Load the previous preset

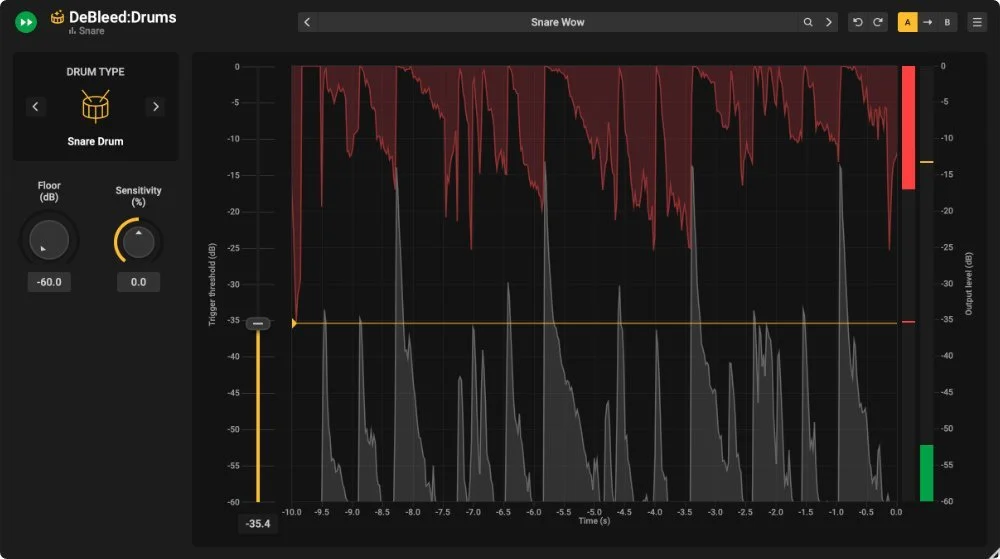click(307, 22)
